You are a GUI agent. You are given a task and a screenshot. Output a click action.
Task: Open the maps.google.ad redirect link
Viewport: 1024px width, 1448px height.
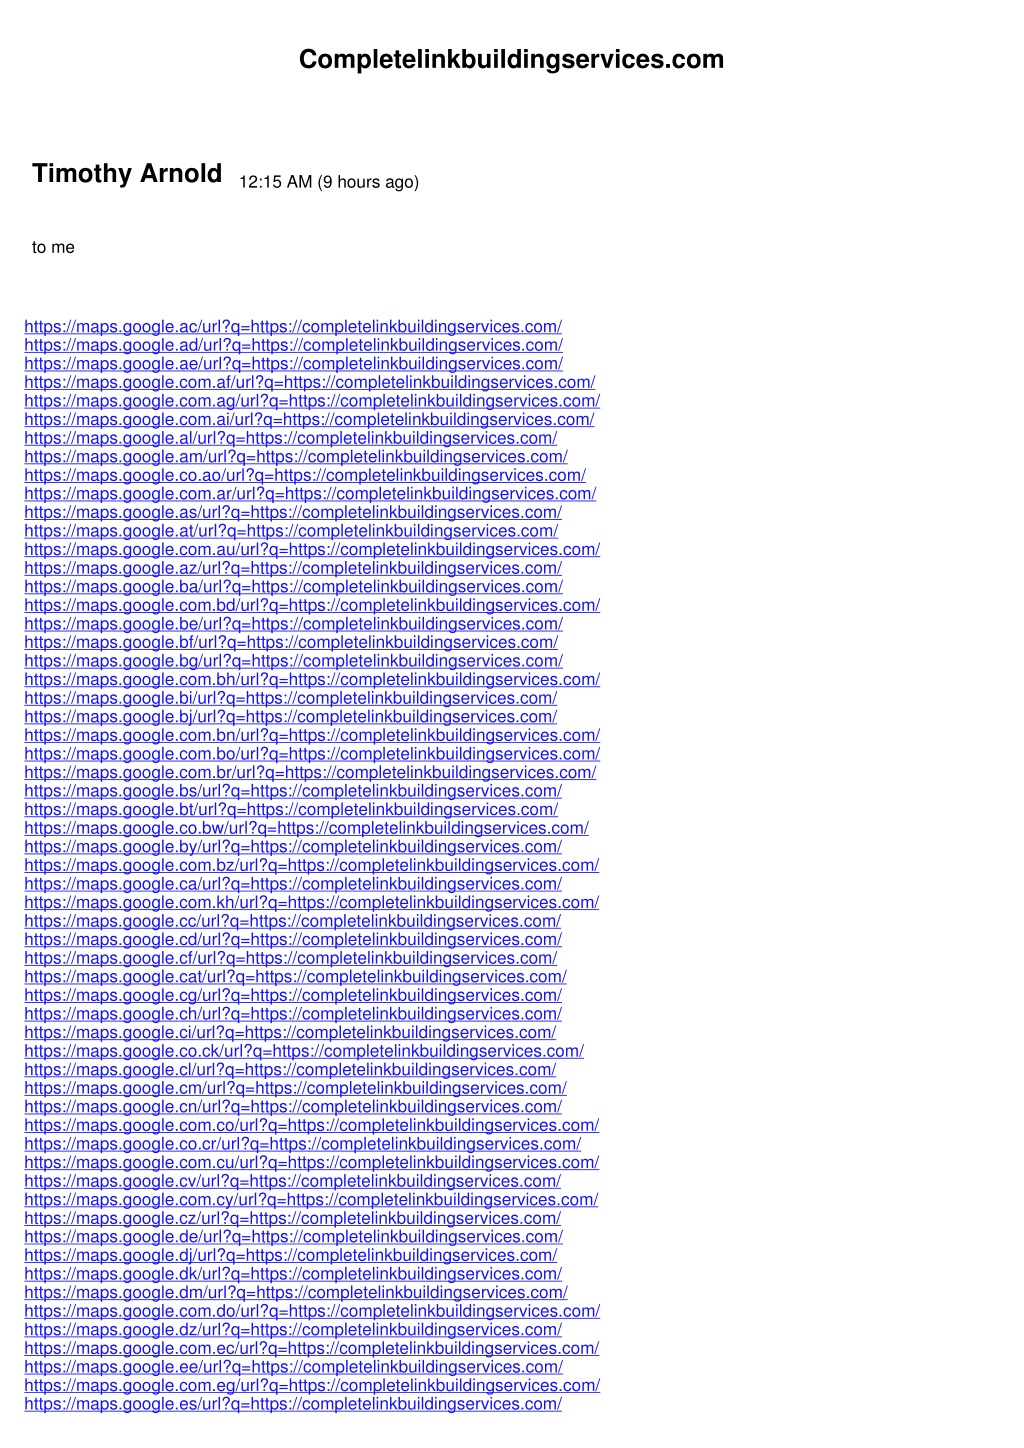pos(293,345)
